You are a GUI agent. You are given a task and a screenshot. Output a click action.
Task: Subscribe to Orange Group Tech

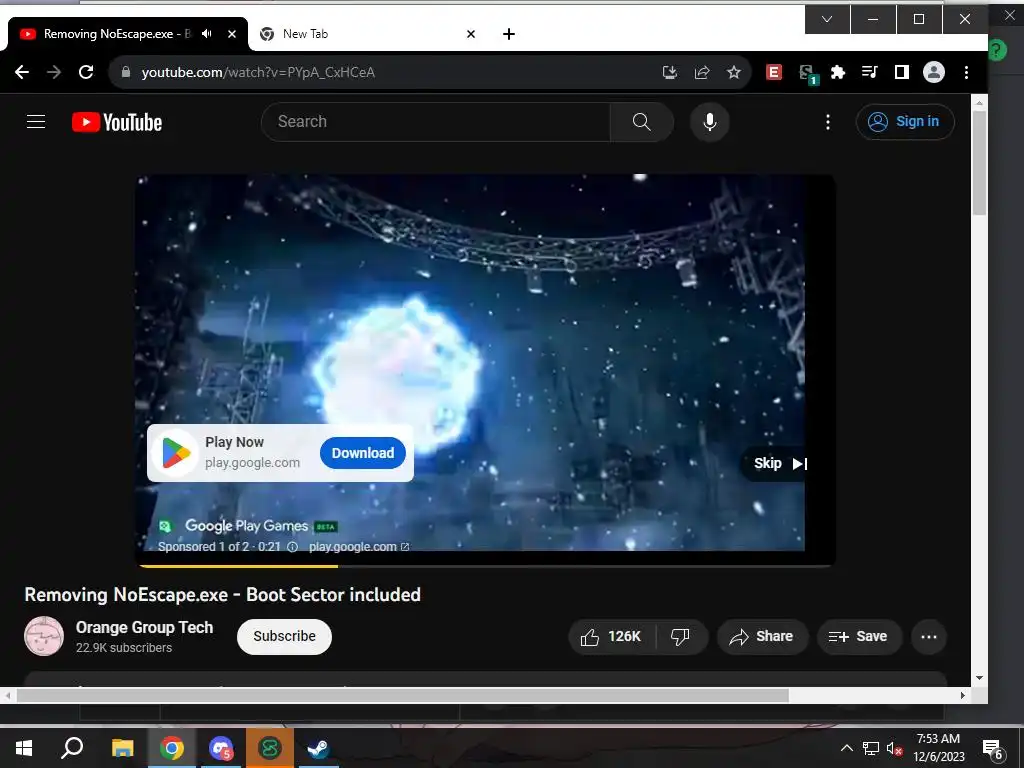[284, 636]
